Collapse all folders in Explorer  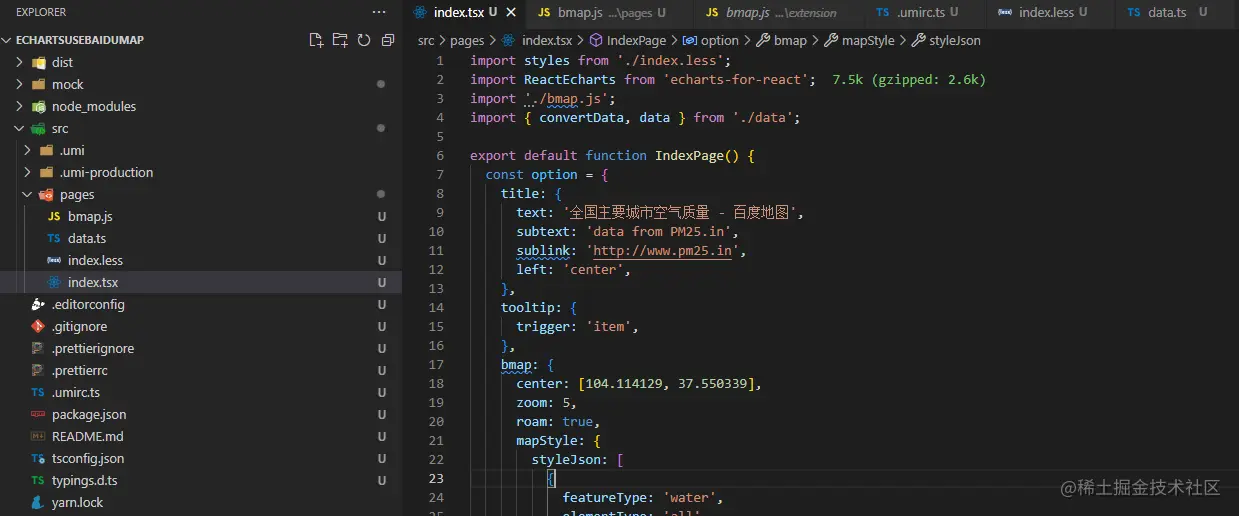[x=386, y=40]
